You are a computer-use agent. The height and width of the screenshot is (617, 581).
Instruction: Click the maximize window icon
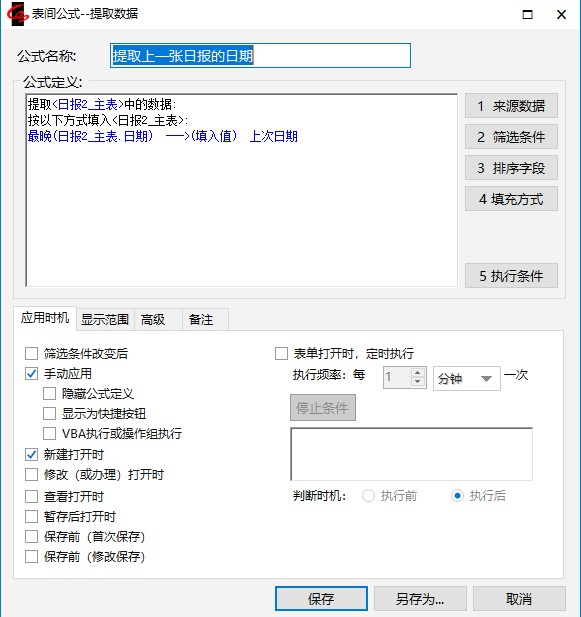[527, 15]
